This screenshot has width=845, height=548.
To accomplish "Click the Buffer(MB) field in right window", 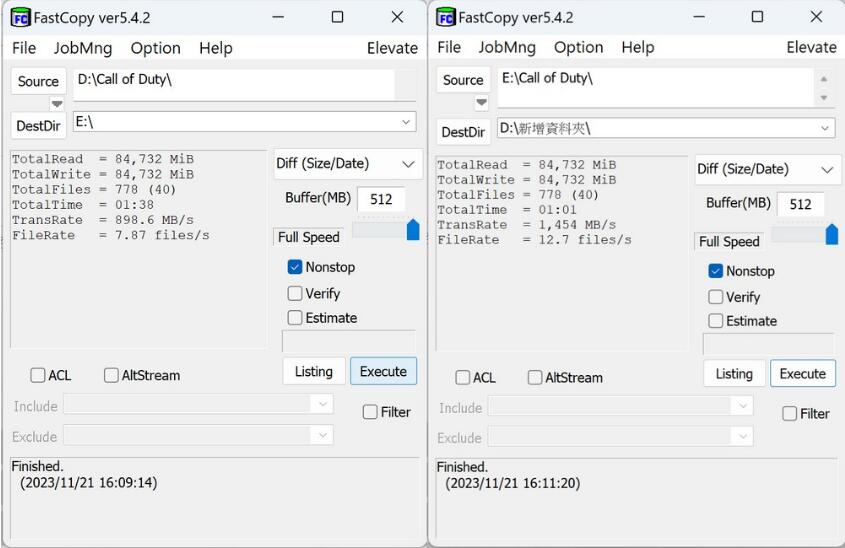I will (800, 204).
